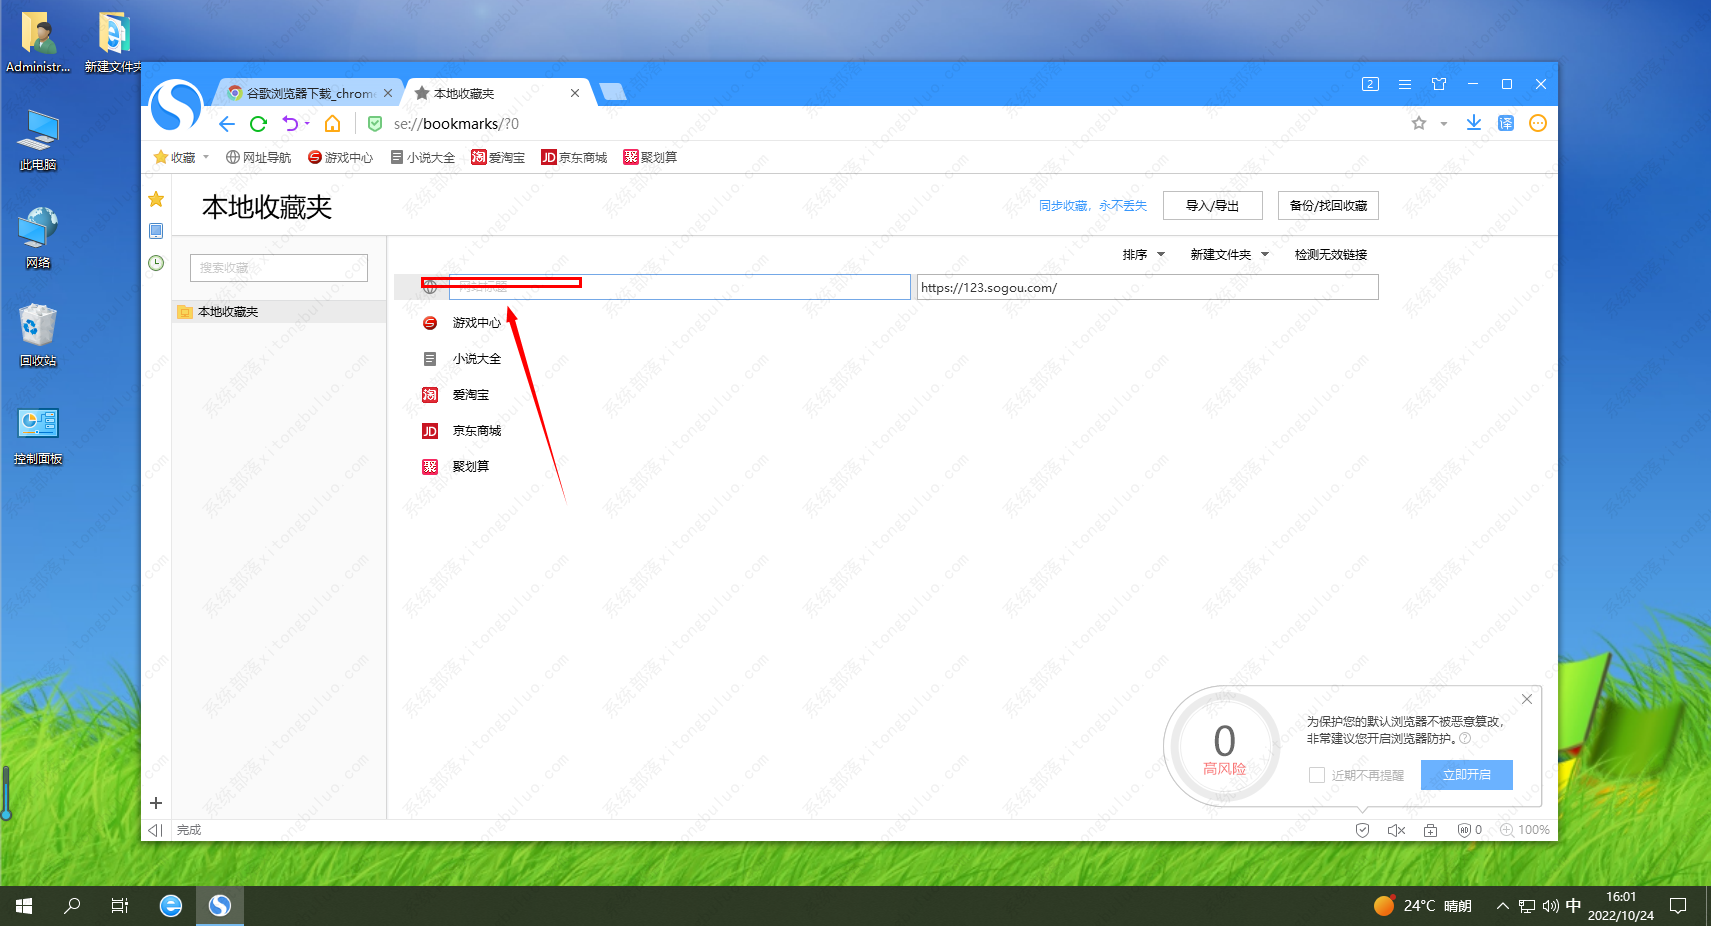Image resolution: width=1711 pixels, height=926 pixels.
Task: Click the 100% zoom control in status bar
Action: tap(1525, 830)
